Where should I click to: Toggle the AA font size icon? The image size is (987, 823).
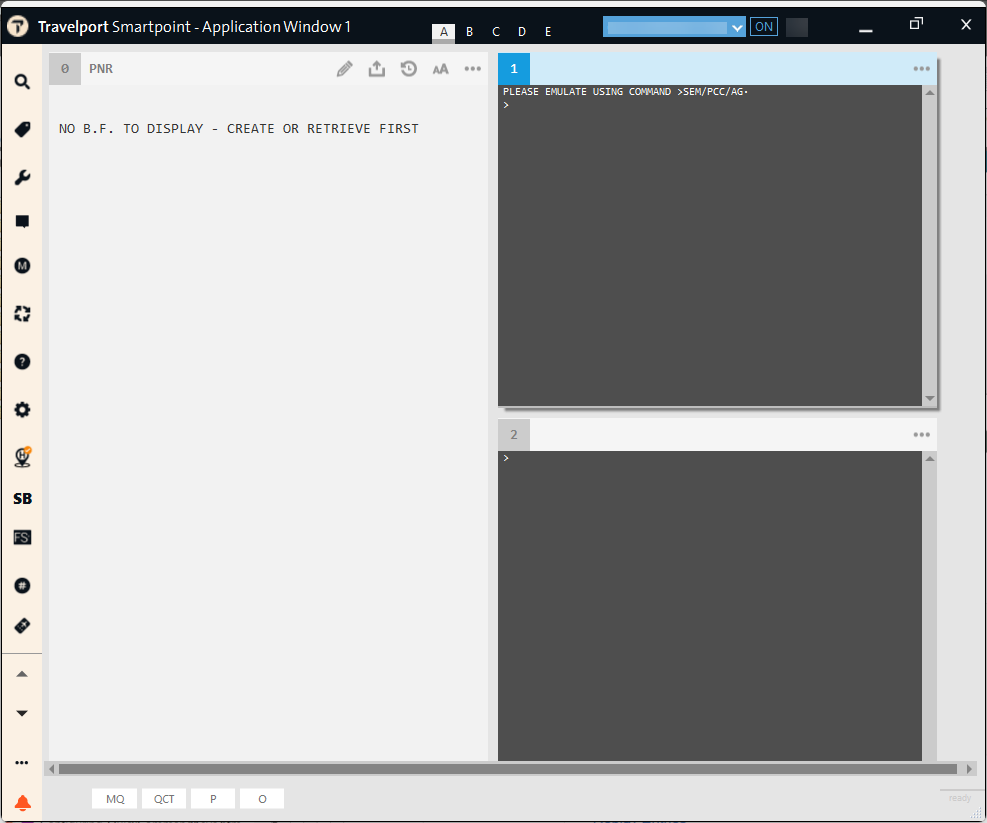click(x=441, y=69)
